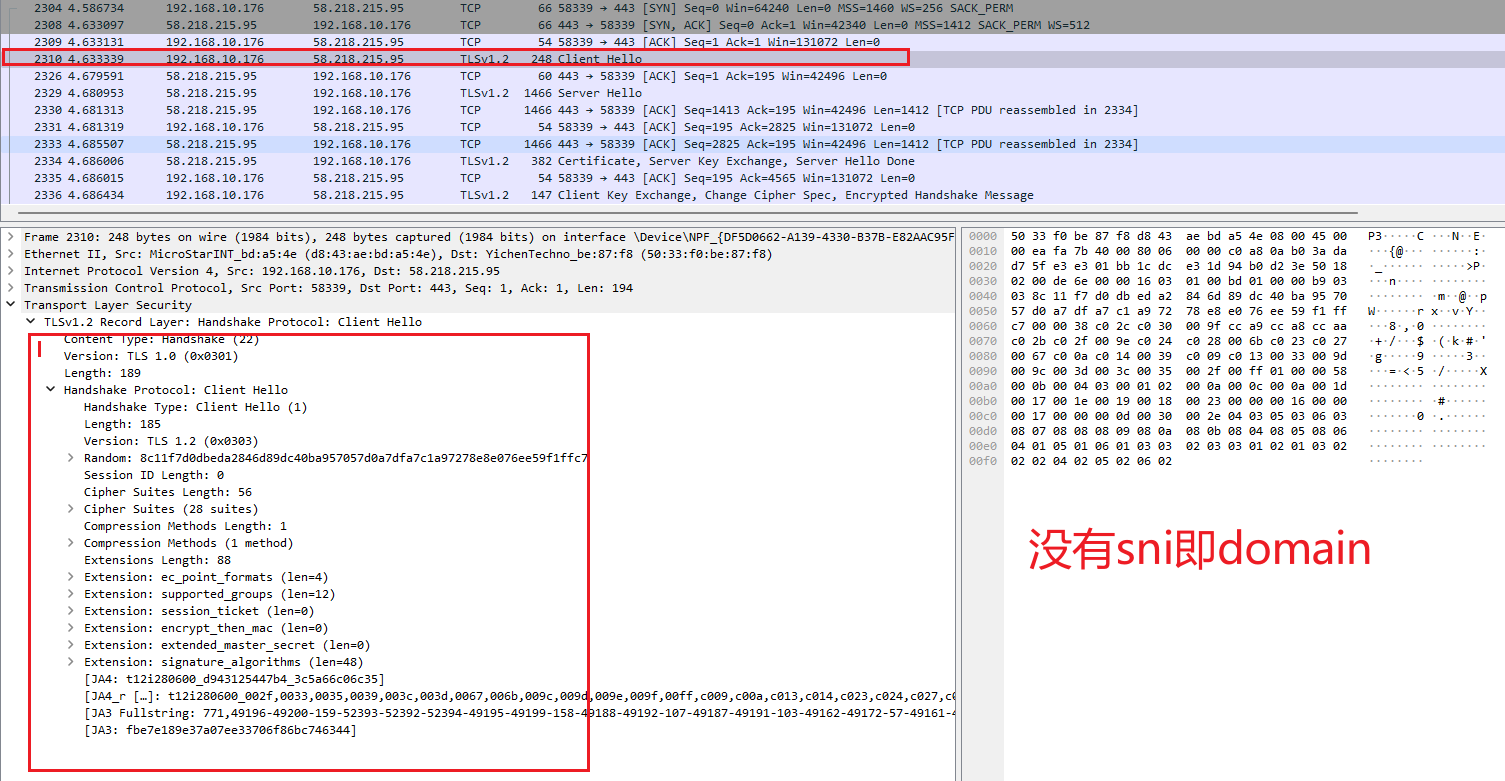The image size is (1505, 781).
Task: Expand the Random field arrow
Action: tap(70, 458)
